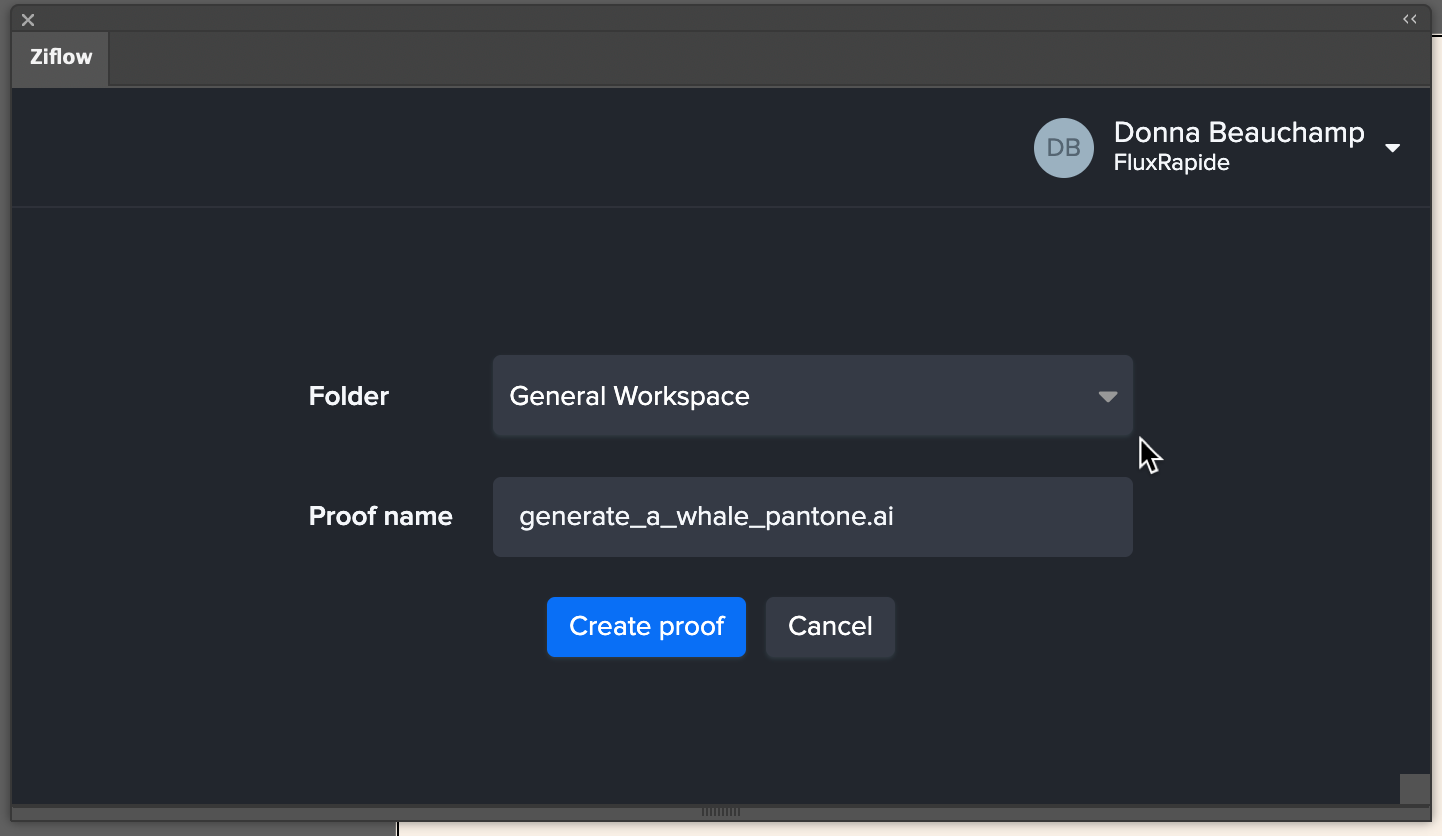
Task: Click the Proof name field label
Action: [x=380, y=516]
